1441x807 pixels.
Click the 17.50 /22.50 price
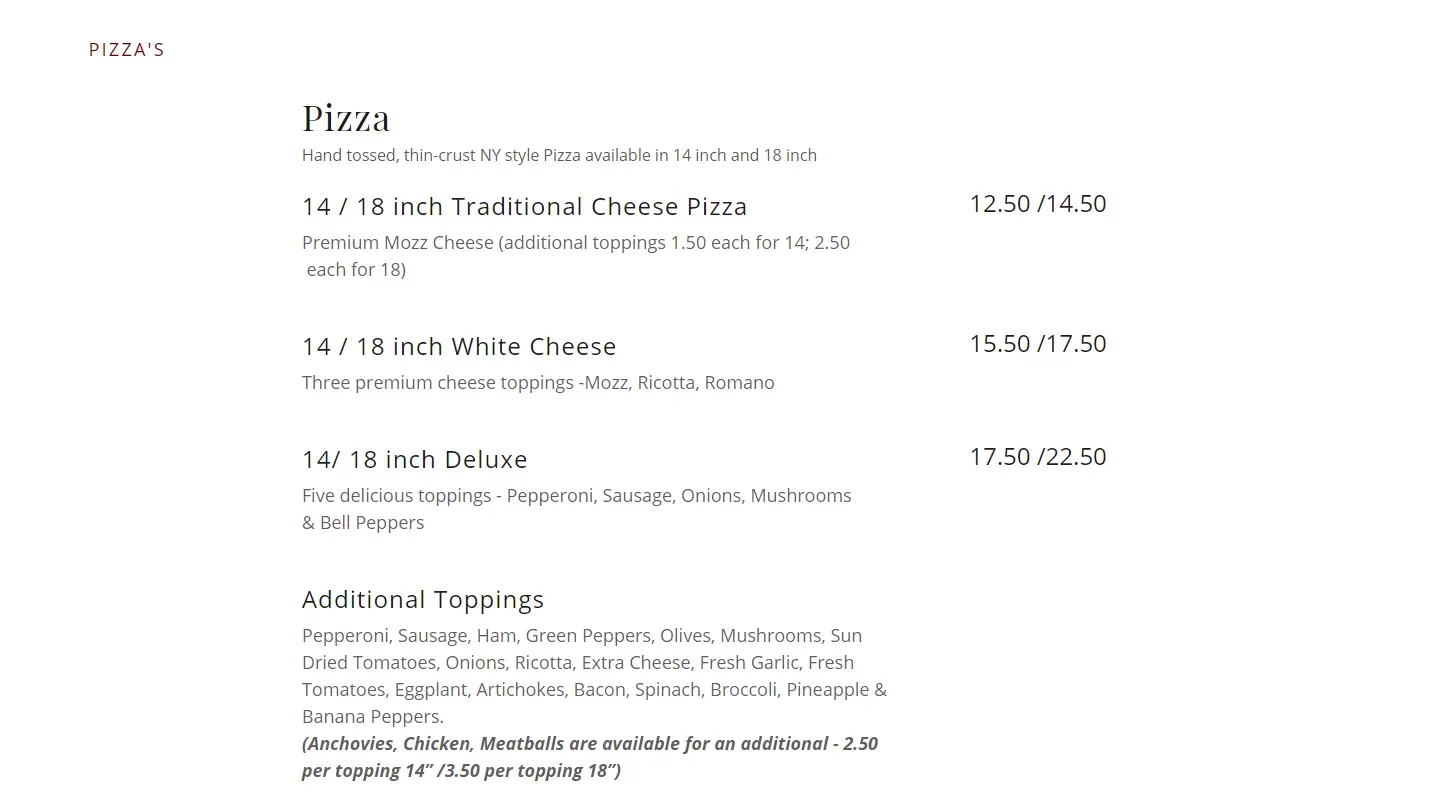(1037, 457)
